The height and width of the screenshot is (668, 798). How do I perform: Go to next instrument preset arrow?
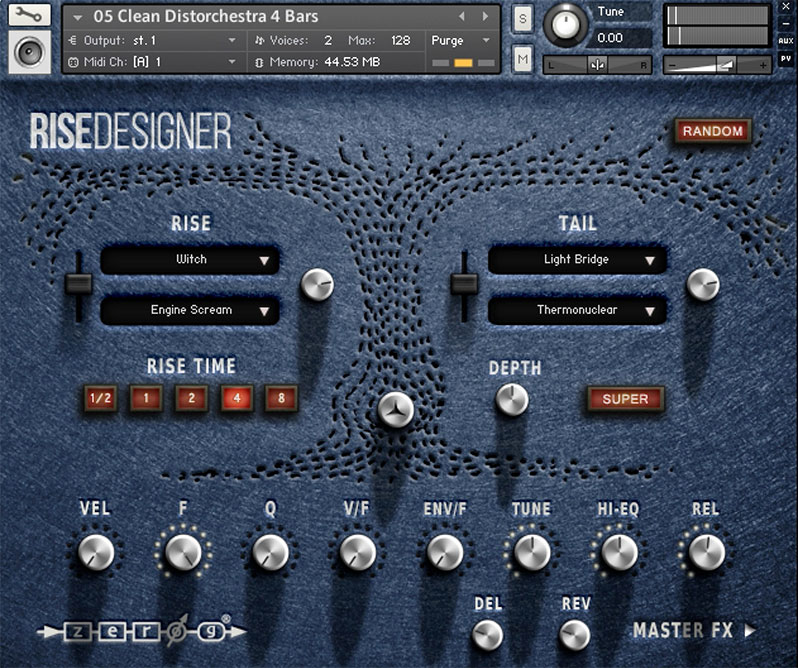click(485, 17)
